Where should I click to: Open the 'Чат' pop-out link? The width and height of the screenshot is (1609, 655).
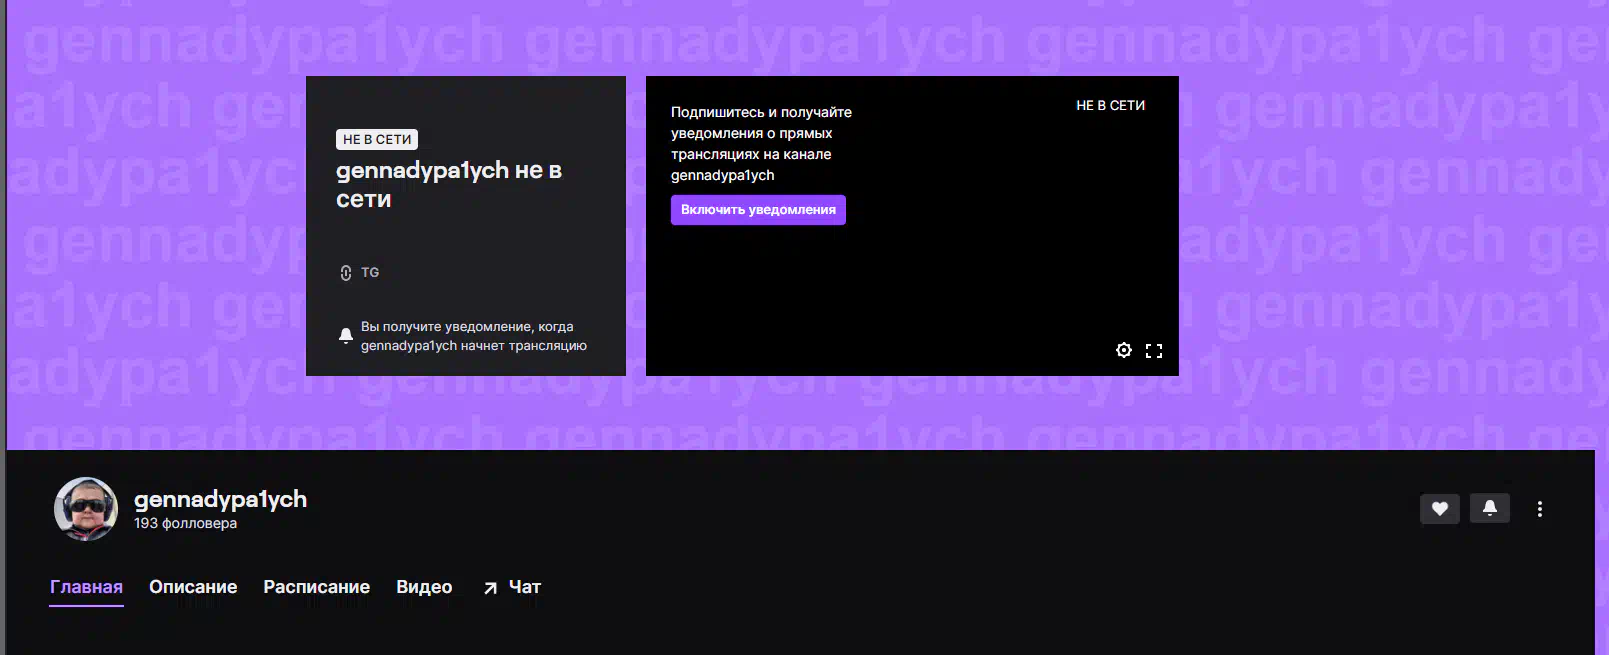[x=511, y=587]
